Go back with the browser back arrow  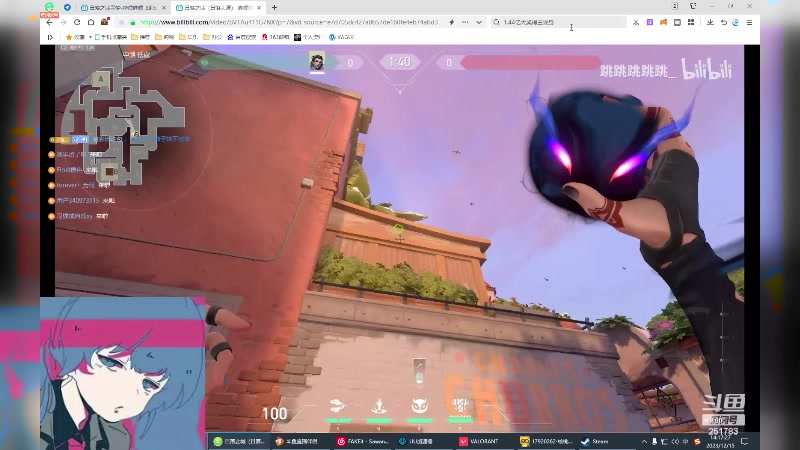(x=49, y=22)
